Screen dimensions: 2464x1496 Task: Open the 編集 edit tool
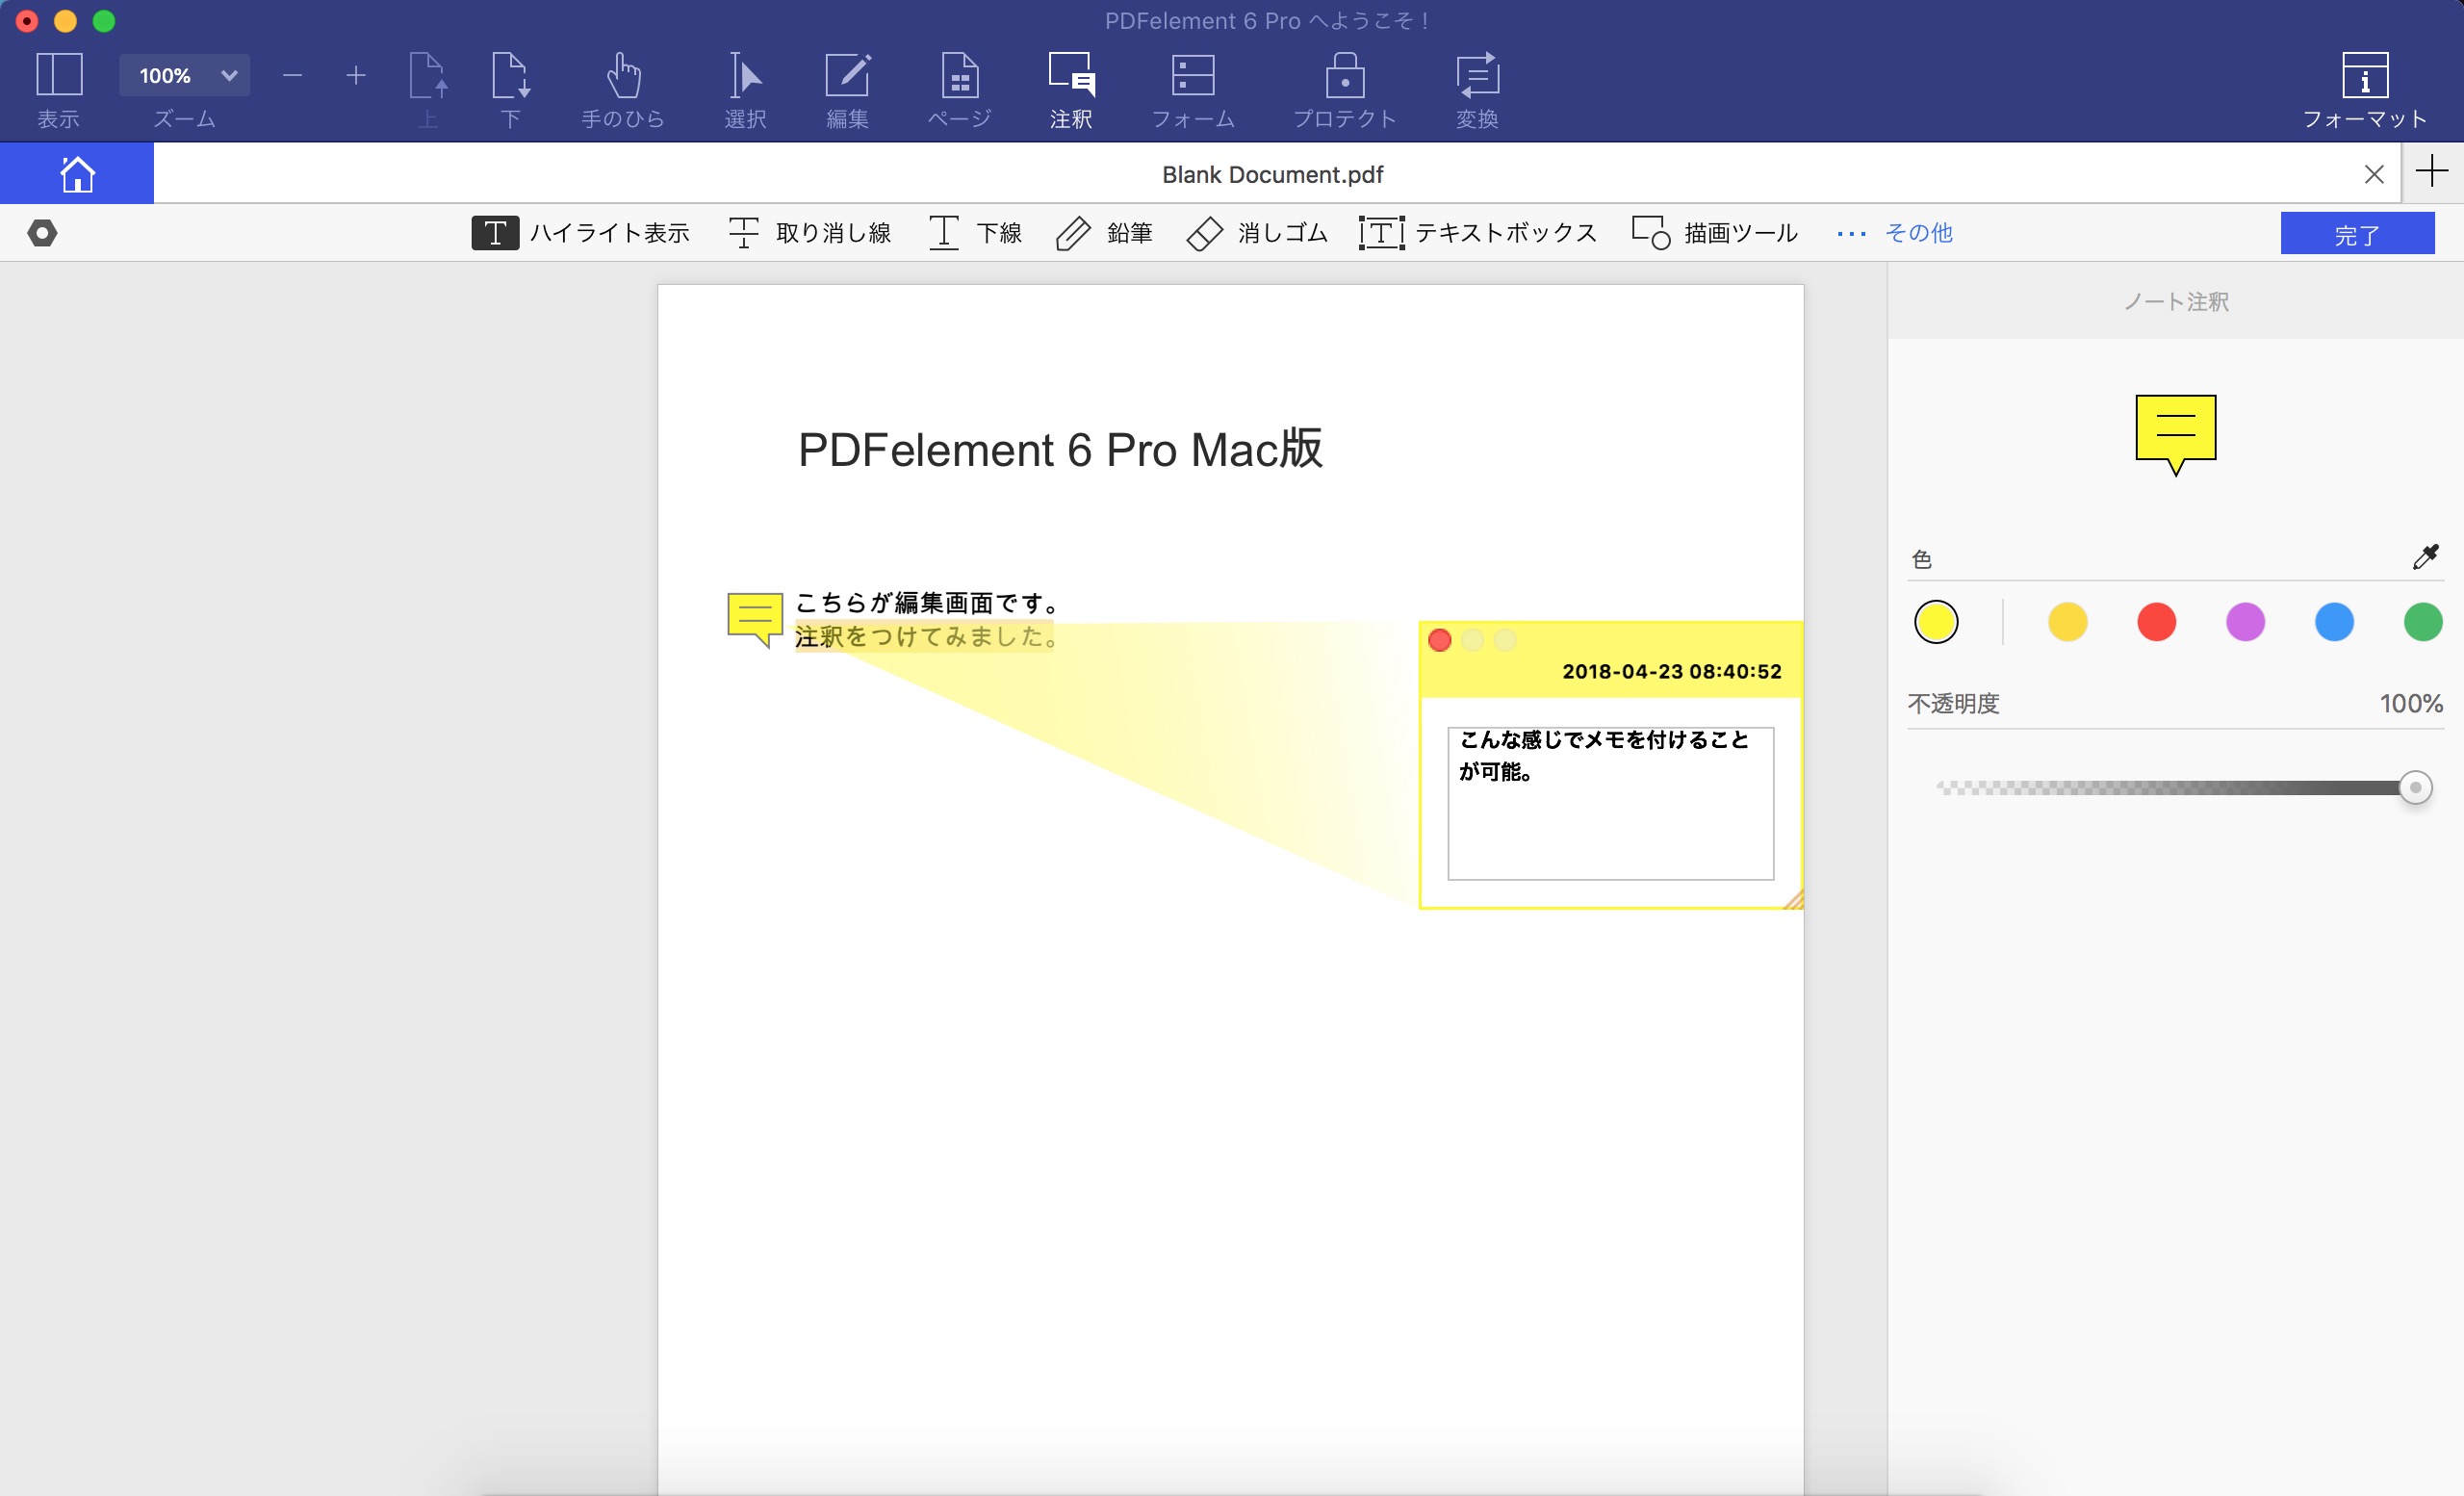847,75
